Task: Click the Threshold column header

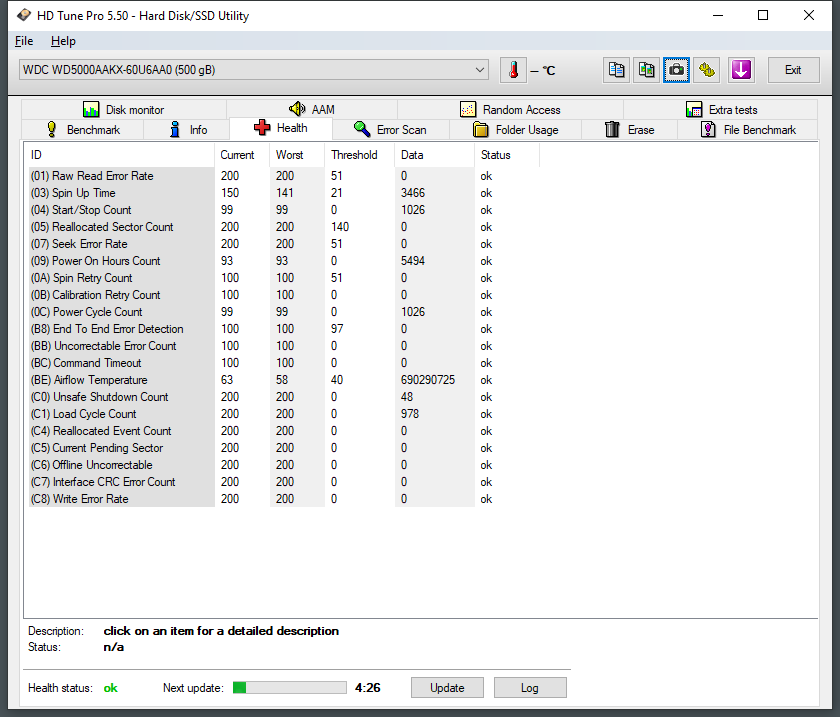Action: [355, 155]
